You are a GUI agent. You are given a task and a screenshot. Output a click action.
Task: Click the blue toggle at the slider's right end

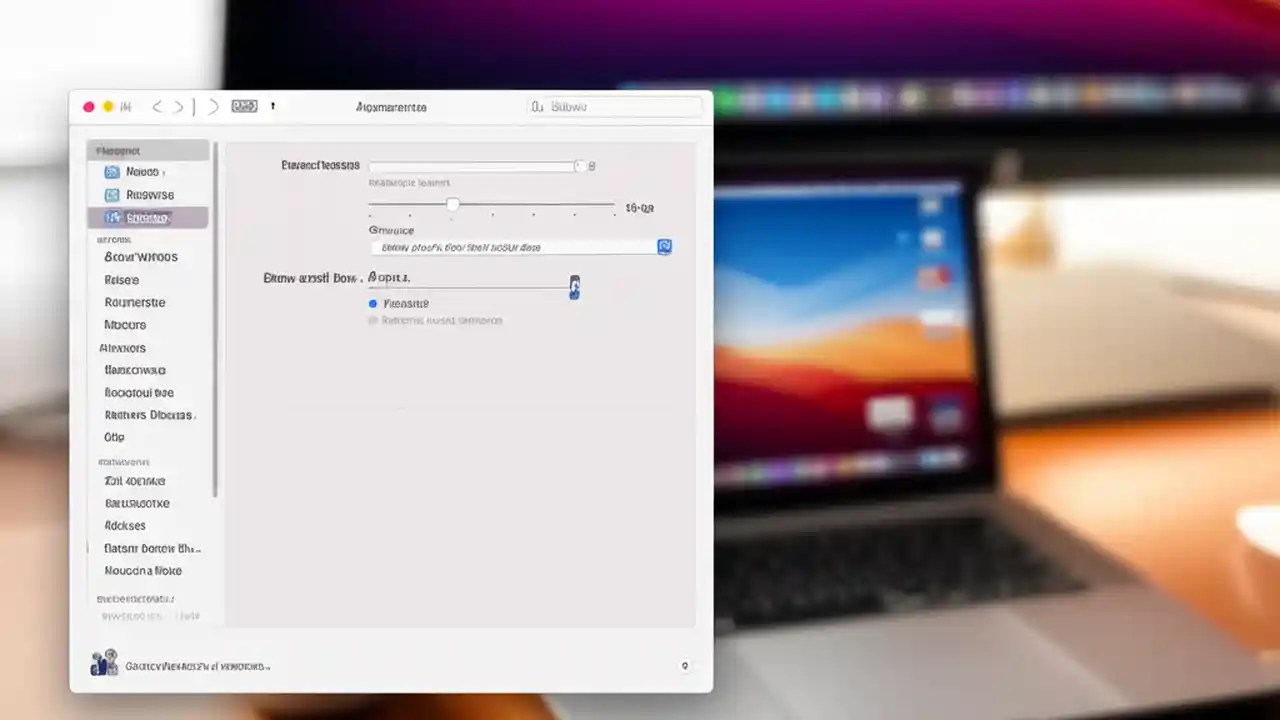pyautogui.click(x=574, y=287)
